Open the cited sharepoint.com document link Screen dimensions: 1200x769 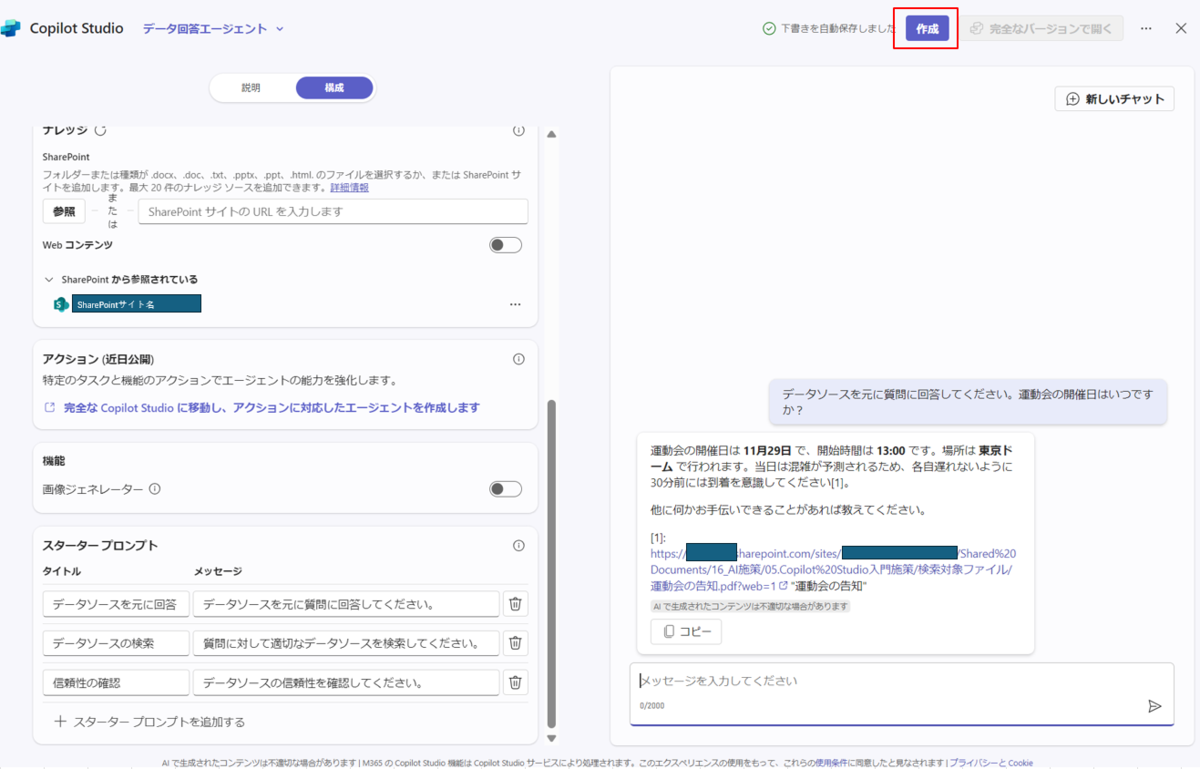(x=833, y=569)
